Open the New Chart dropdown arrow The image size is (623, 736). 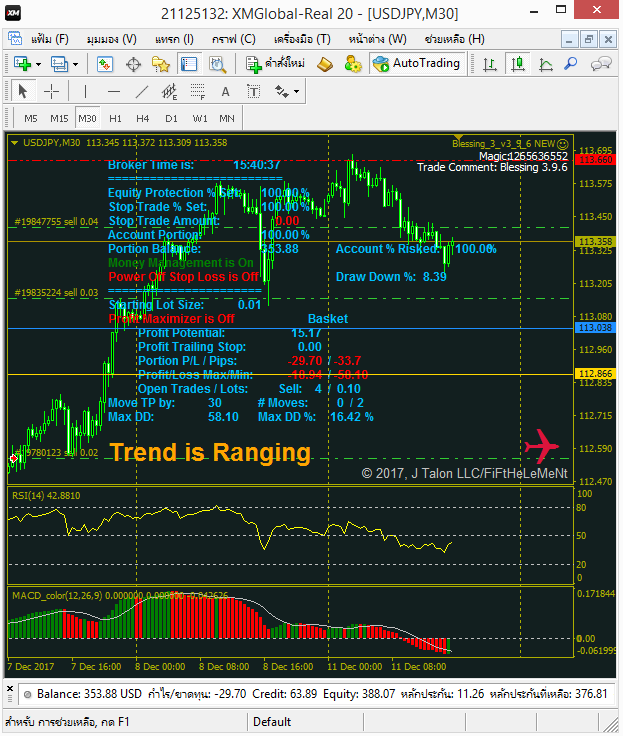point(38,64)
